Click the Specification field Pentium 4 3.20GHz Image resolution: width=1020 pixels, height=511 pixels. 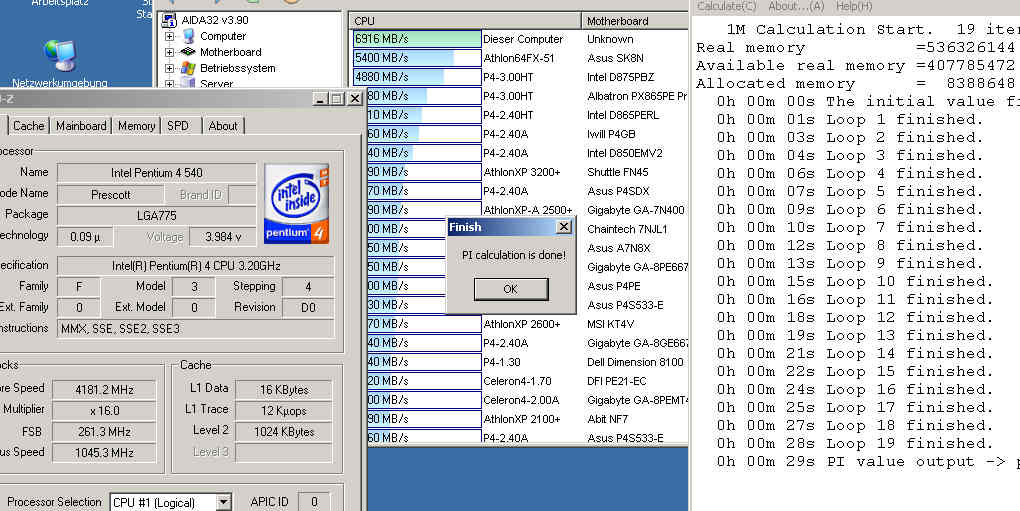click(196, 266)
